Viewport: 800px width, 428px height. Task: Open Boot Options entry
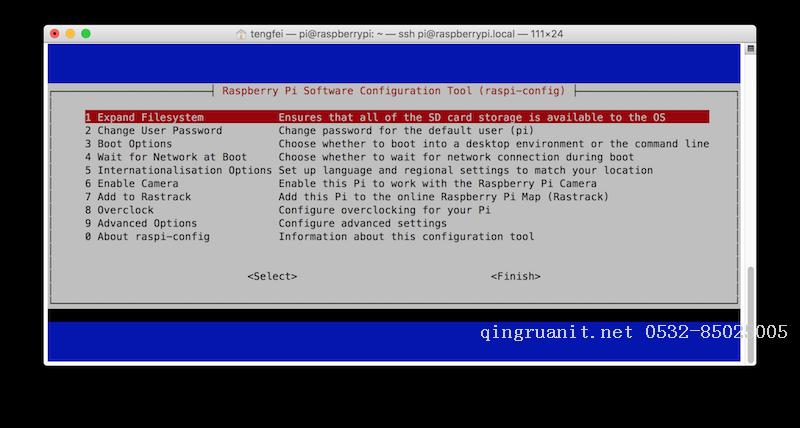(129, 144)
